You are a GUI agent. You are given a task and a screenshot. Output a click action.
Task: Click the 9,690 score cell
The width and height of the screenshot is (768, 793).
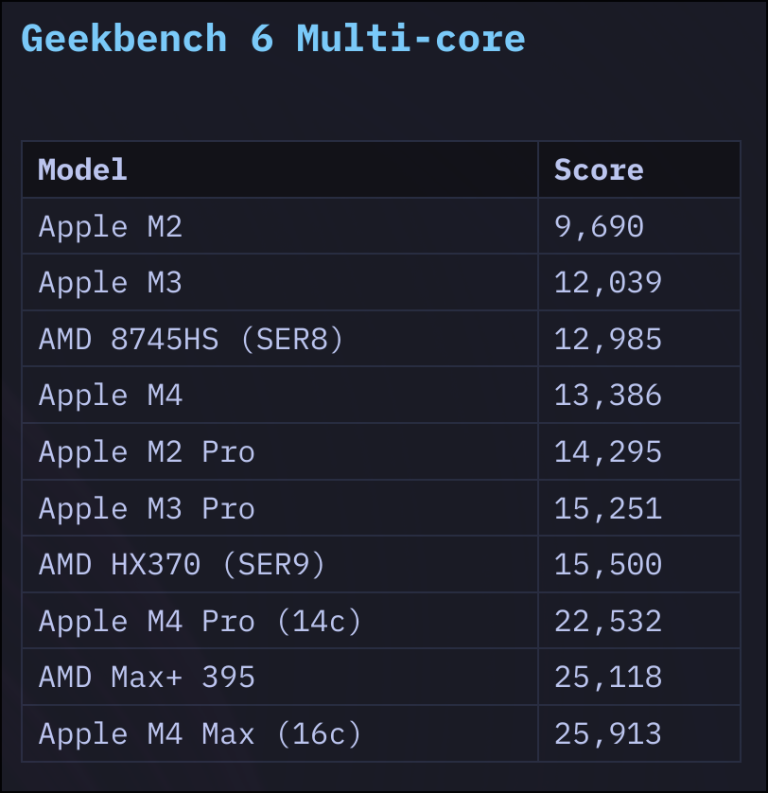(x=598, y=226)
